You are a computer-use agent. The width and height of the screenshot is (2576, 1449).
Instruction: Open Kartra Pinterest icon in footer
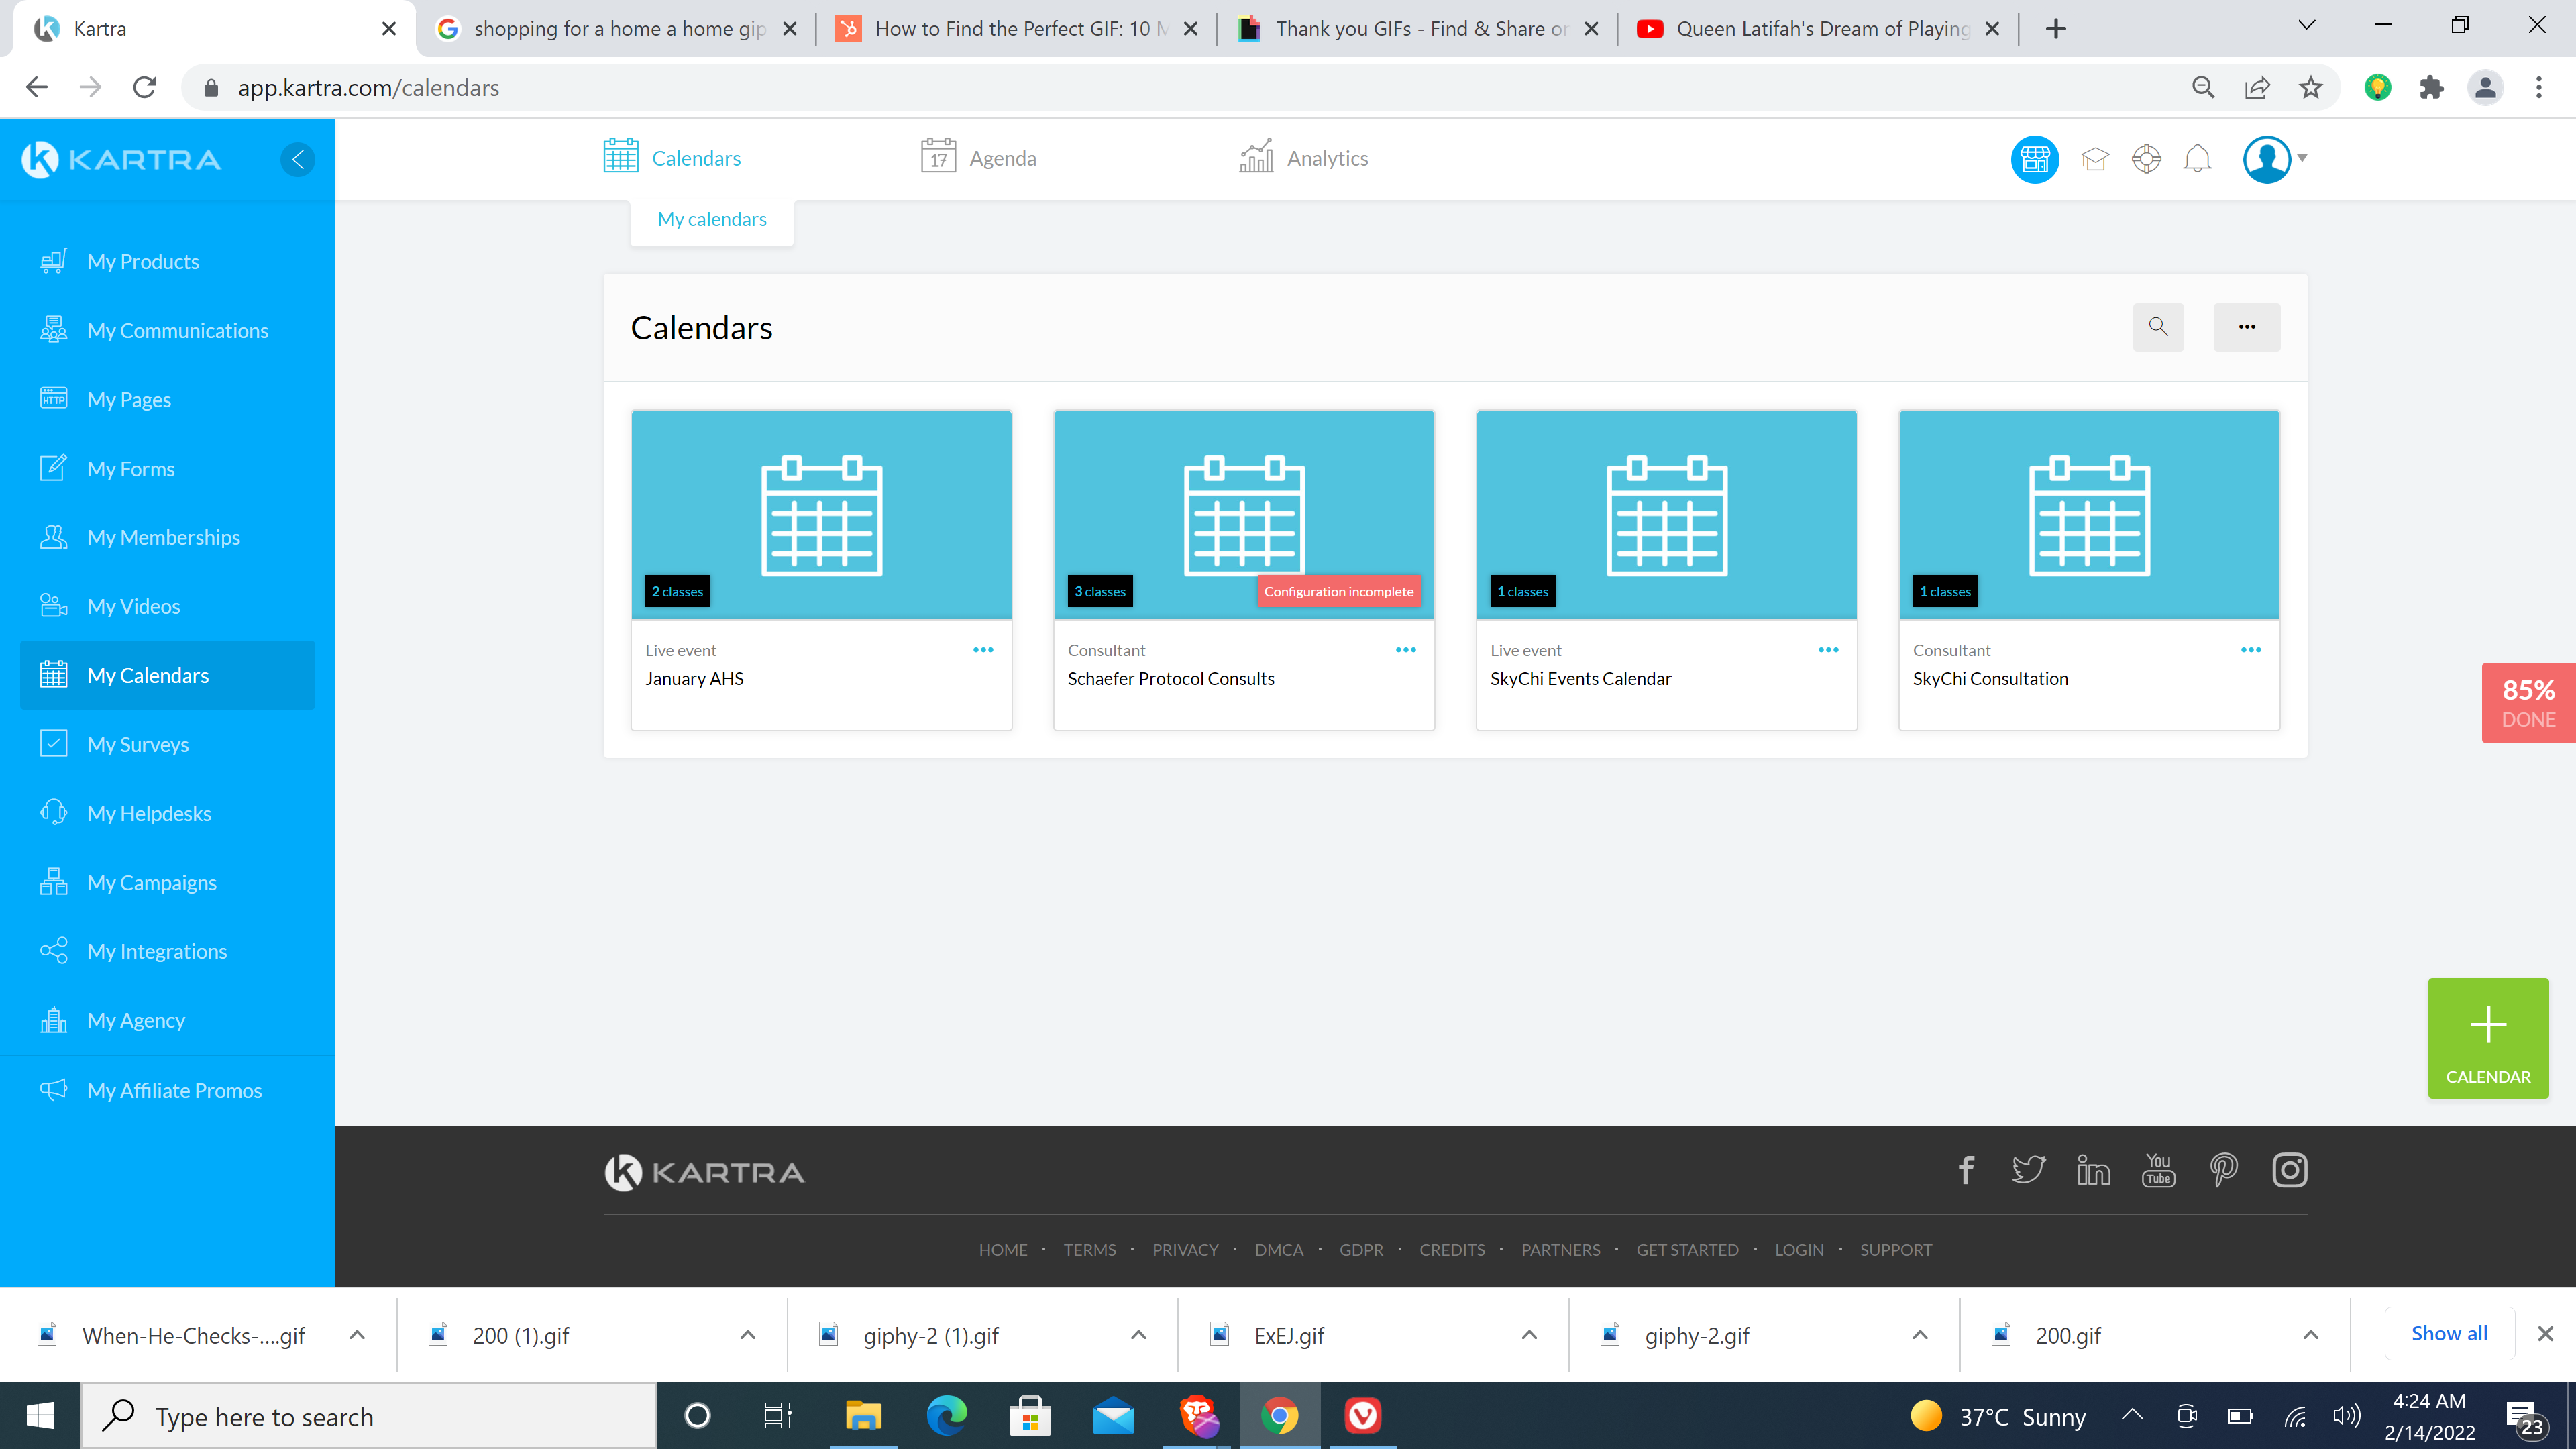[x=2223, y=1170]
